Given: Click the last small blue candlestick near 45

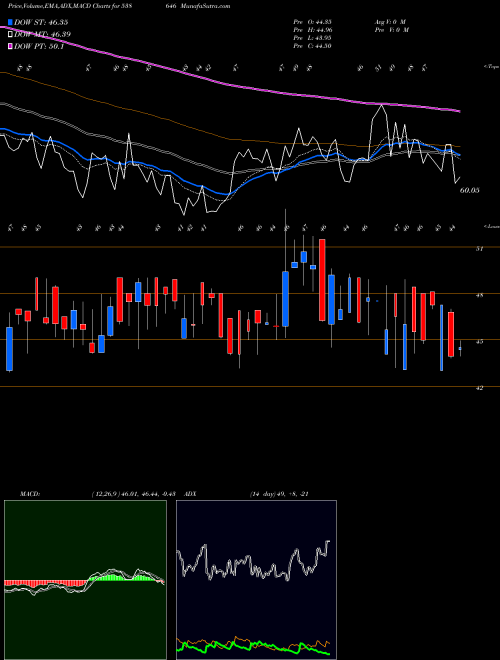Looking at the screenshot, I should 460,349.
